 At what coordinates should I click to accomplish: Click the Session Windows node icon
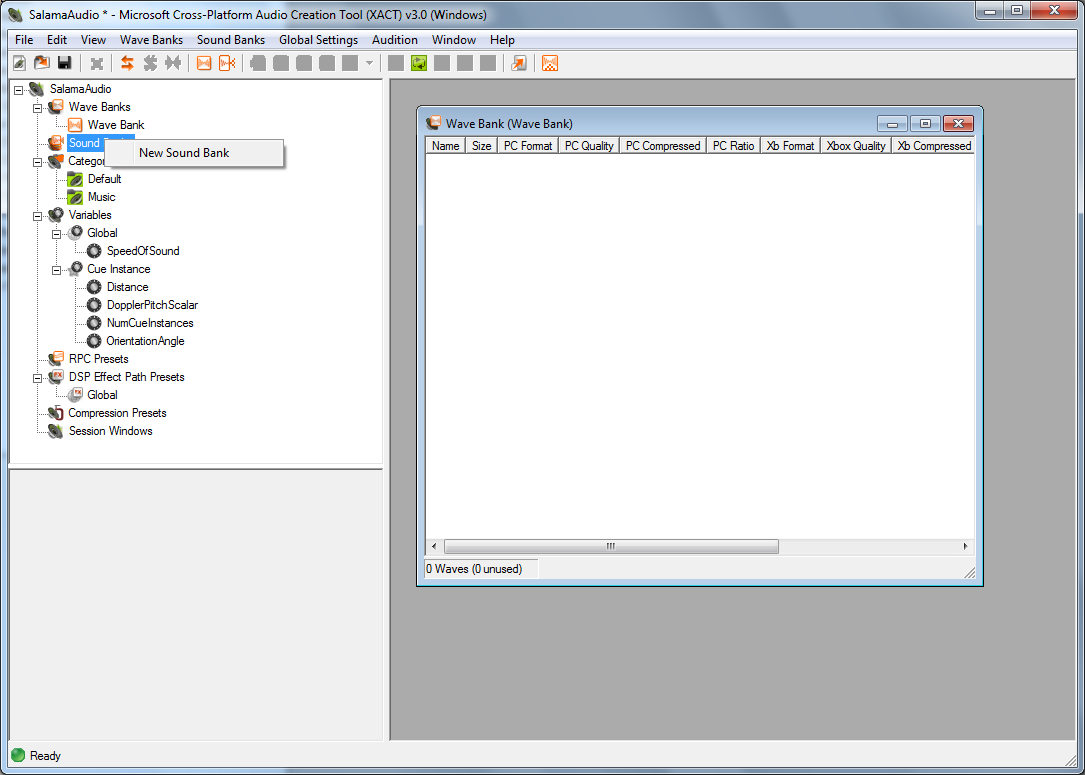[55, 431]
